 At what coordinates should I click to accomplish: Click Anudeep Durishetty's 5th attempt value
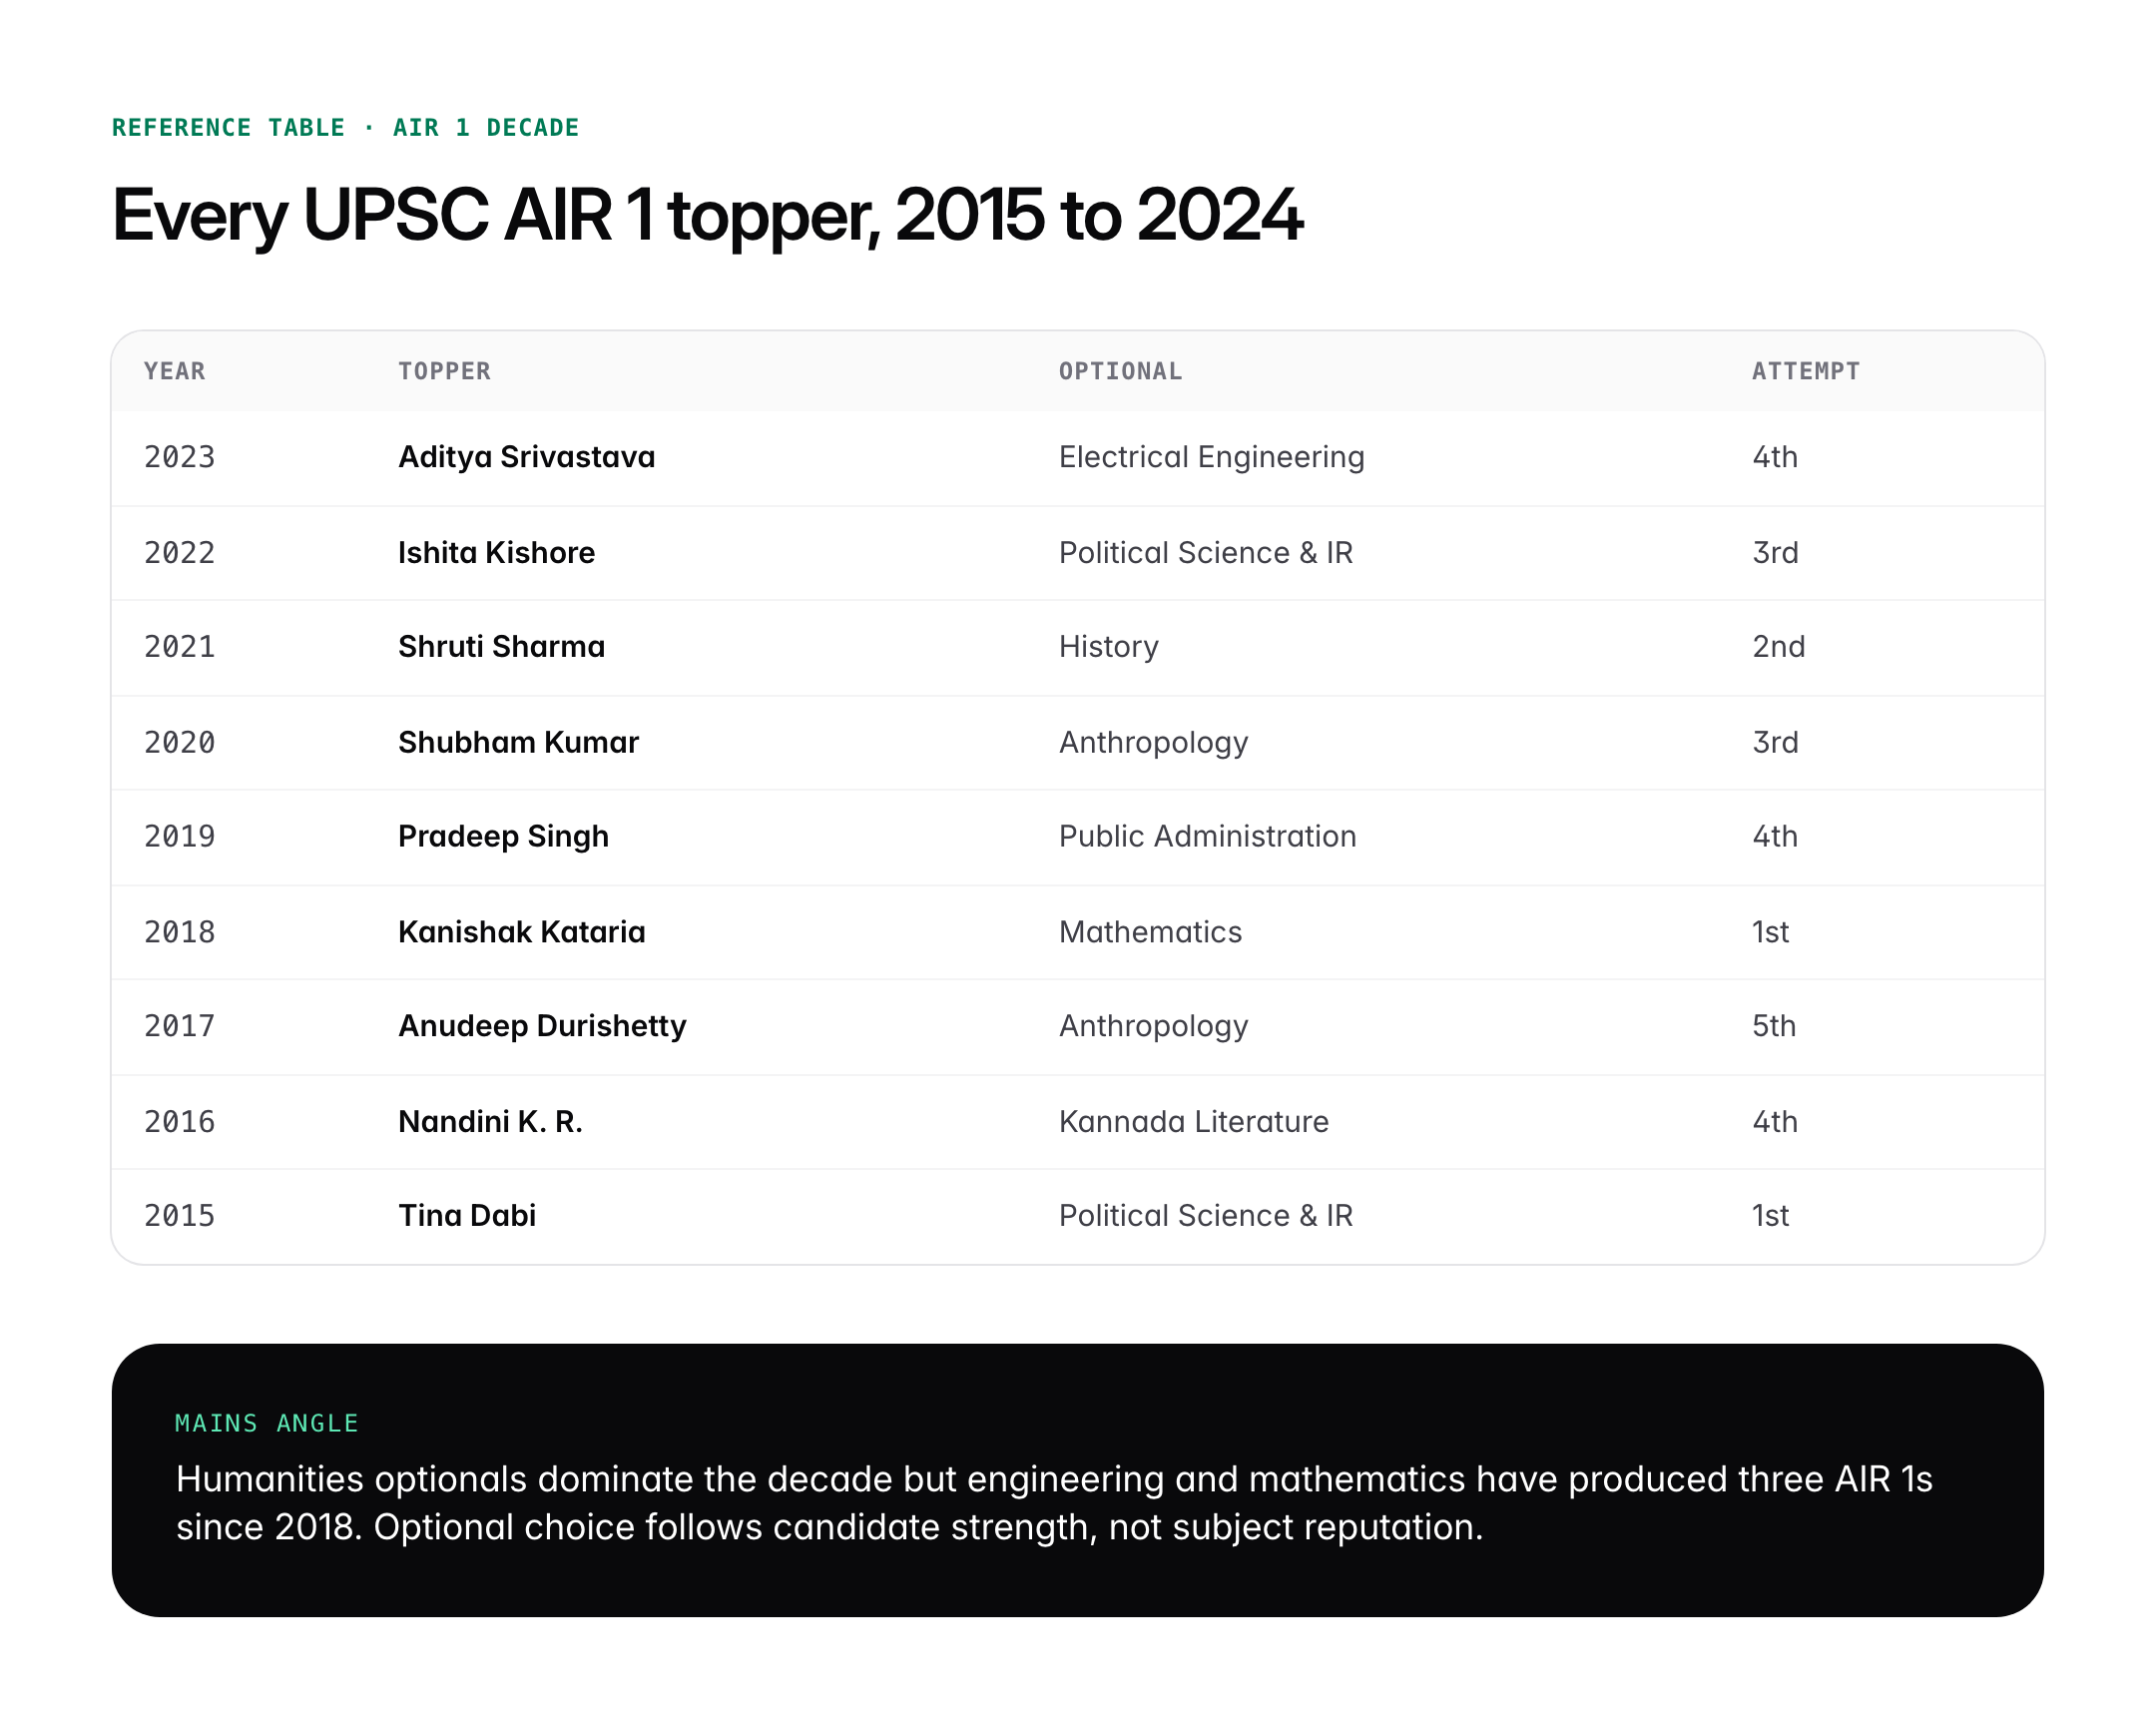tap(1774, 1026)
